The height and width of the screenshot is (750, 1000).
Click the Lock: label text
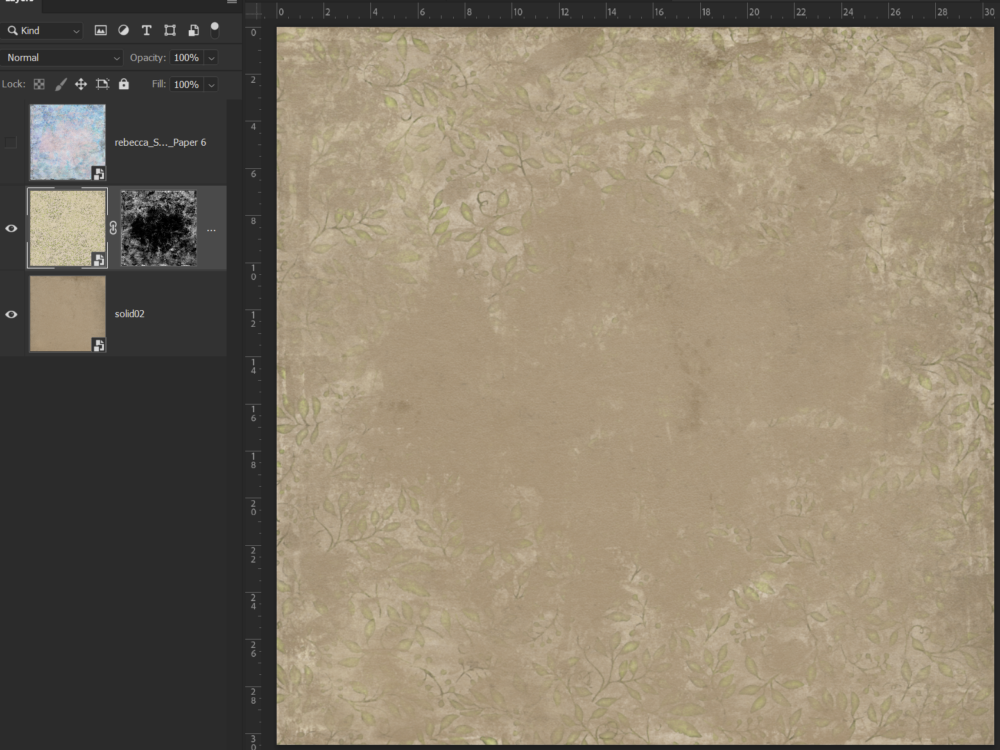13,84
